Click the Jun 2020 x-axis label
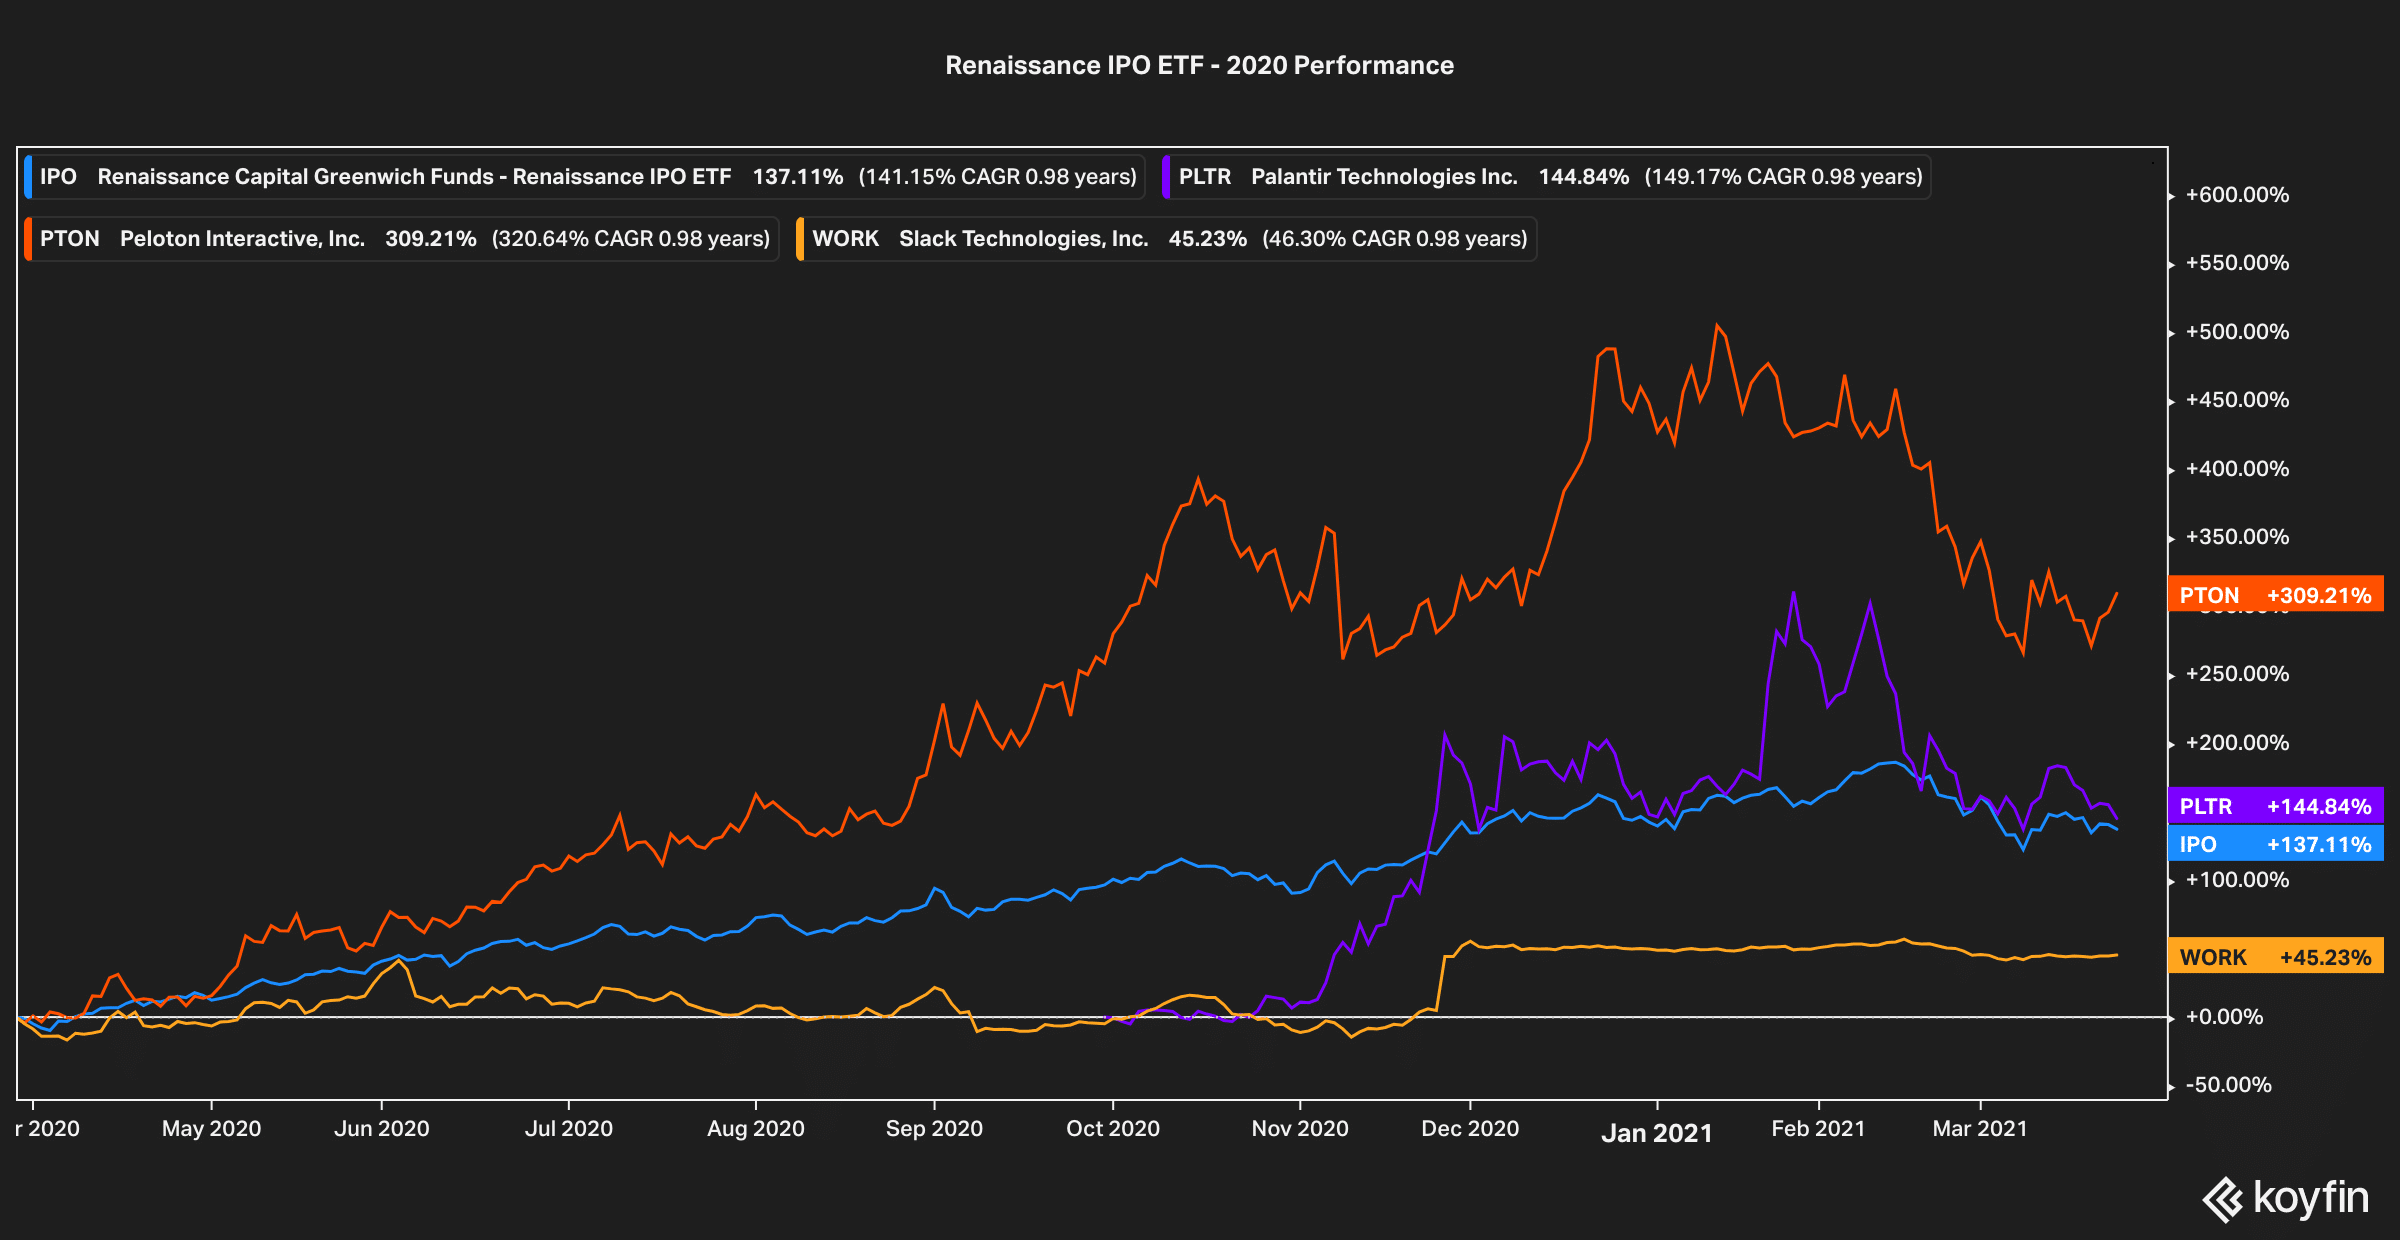Viewport: 2400px width, 1240px height. pos(381,1128)
